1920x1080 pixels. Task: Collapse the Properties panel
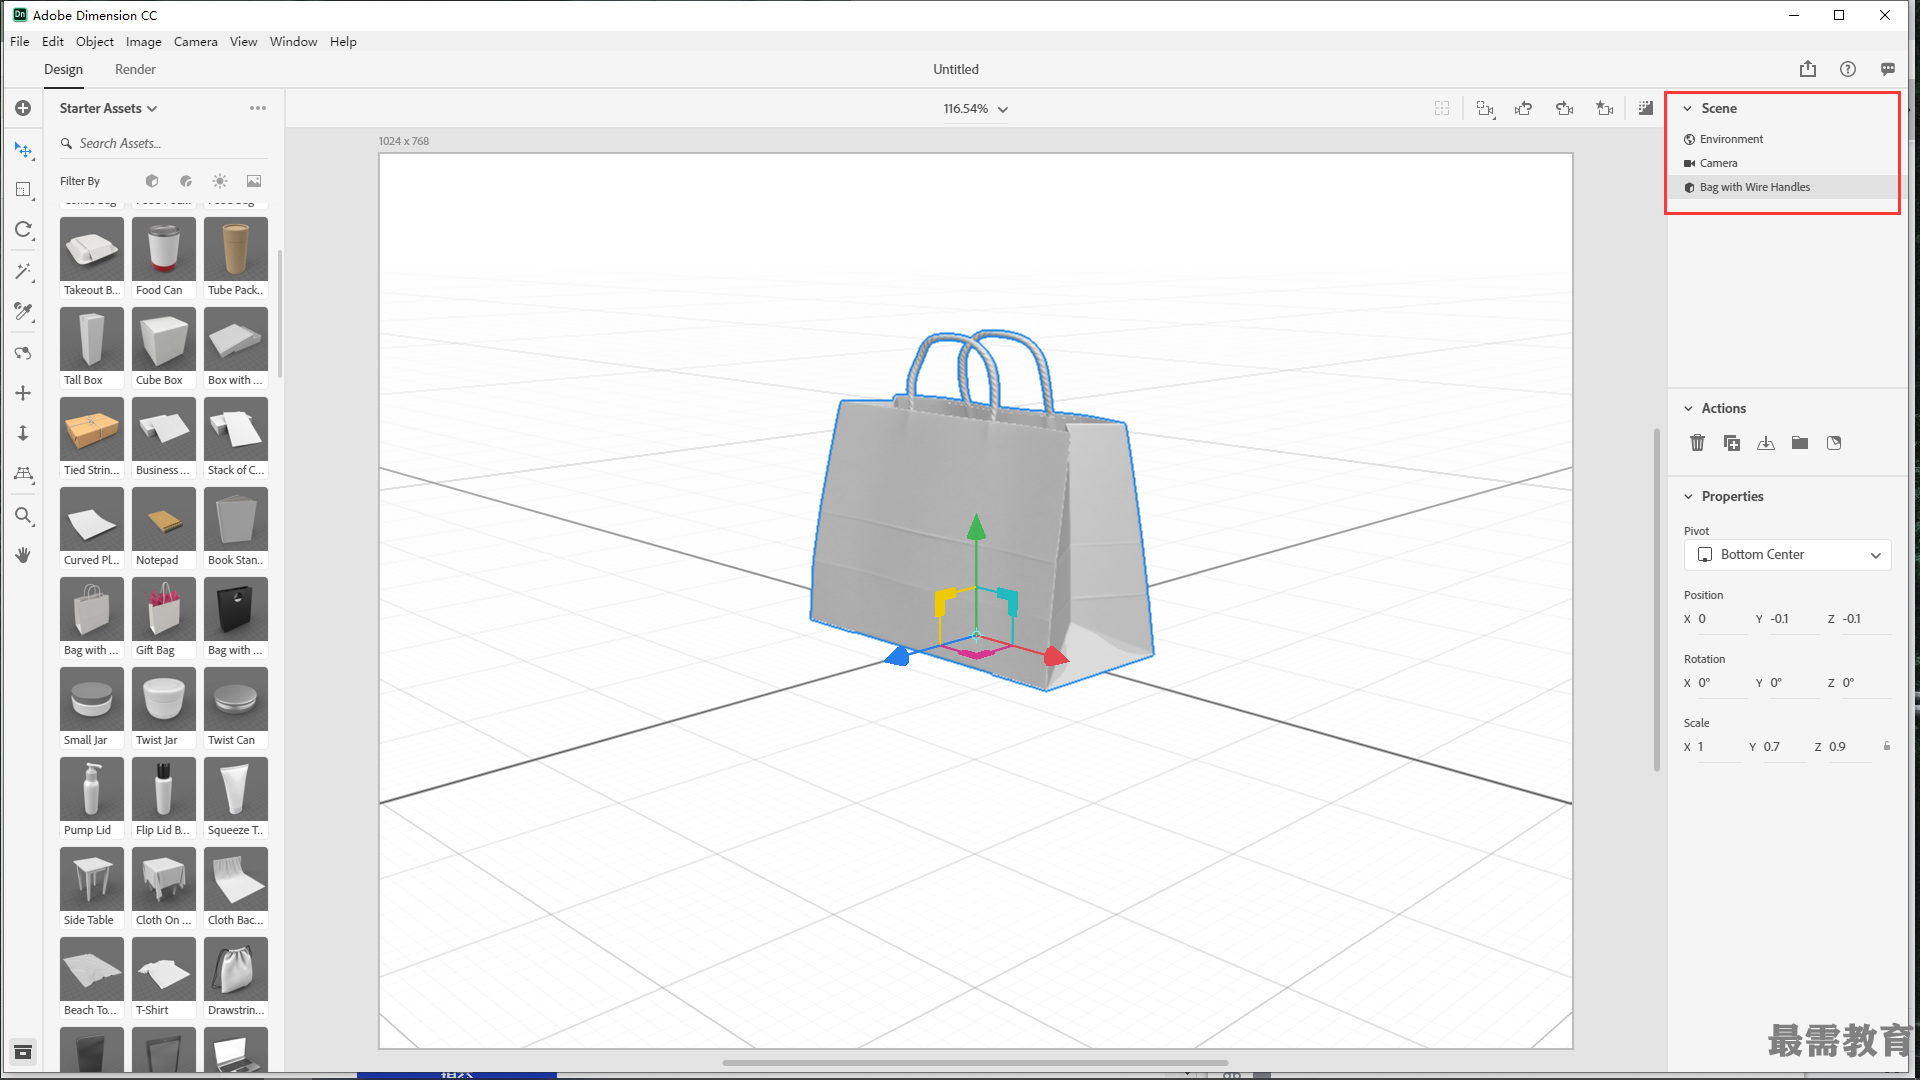click(x=1688, y=496)
